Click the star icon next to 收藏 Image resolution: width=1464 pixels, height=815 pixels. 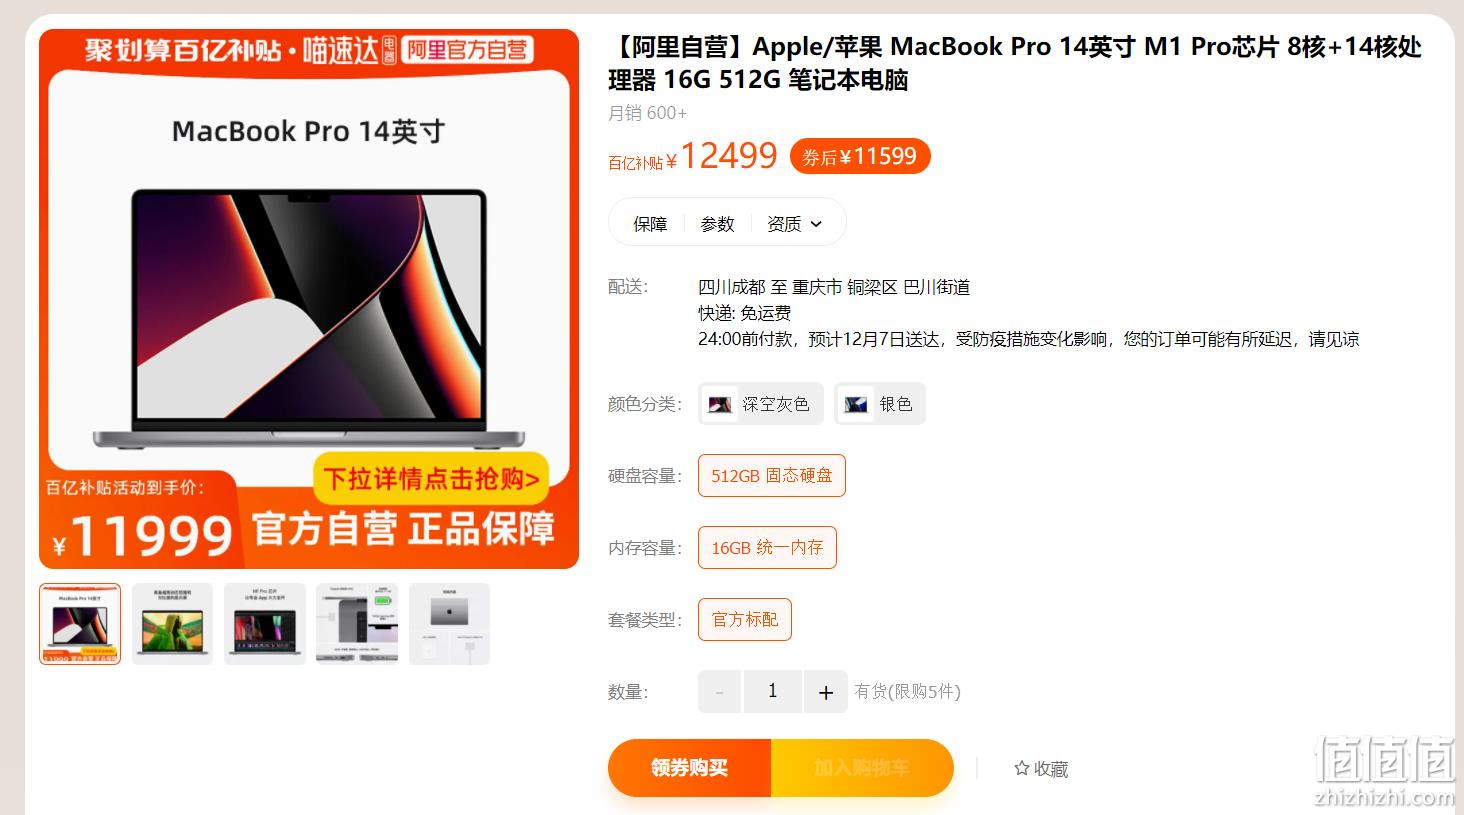[1021, 768]
